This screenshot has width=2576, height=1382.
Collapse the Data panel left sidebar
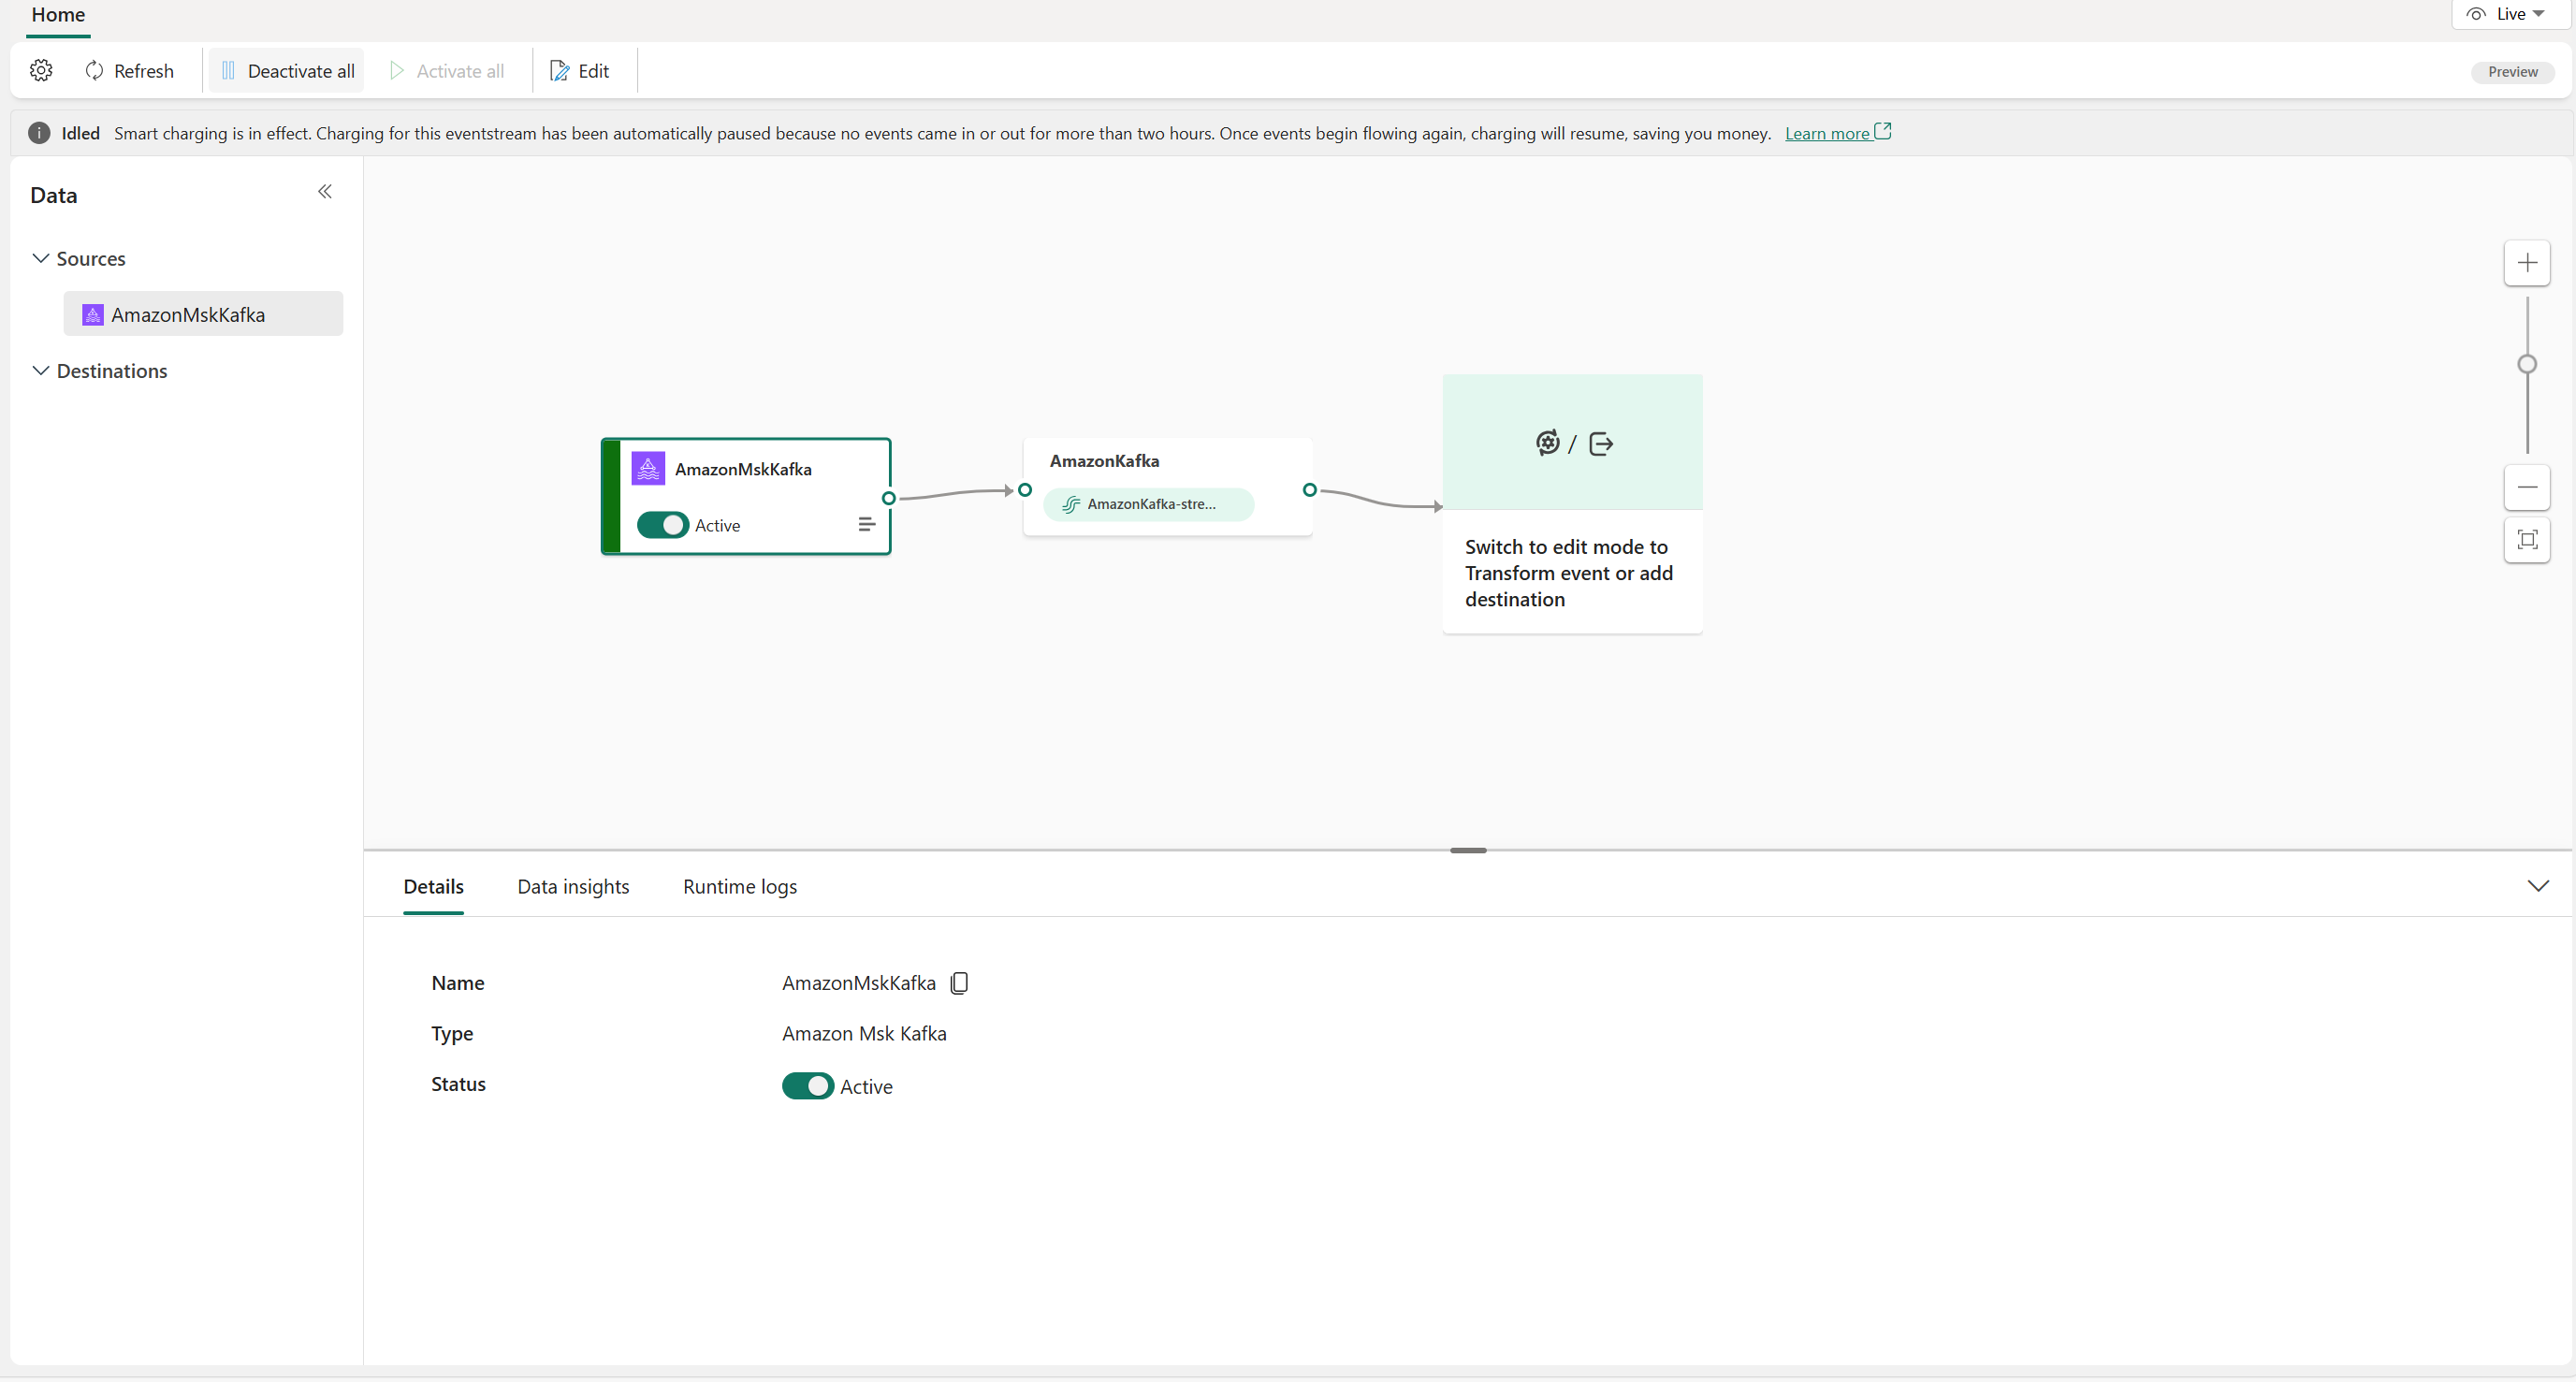[x=326, y=191]
